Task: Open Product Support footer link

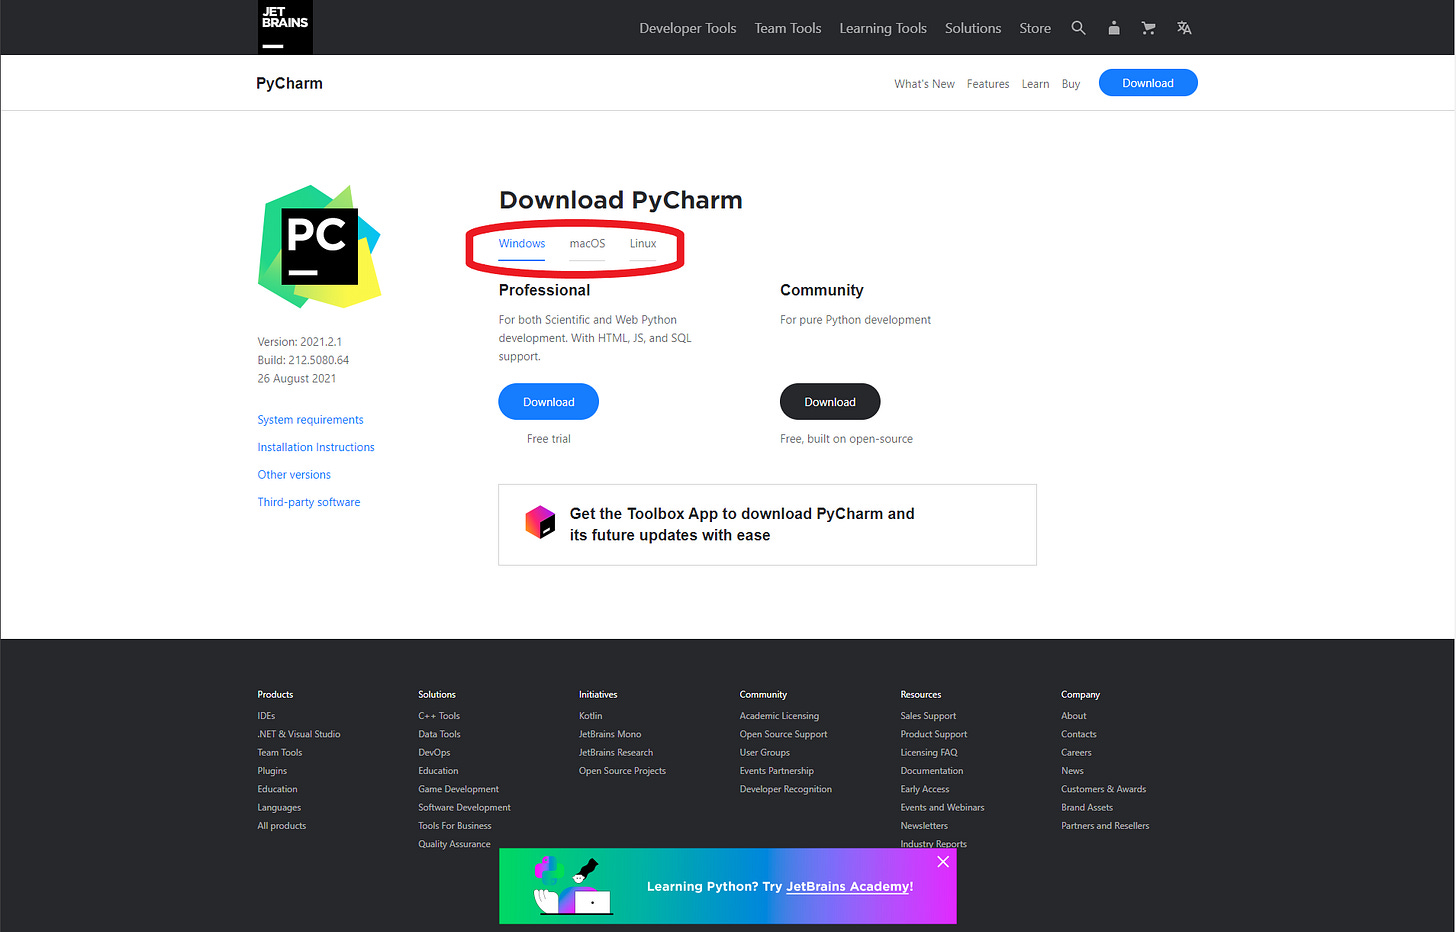Action: [934, 734]
